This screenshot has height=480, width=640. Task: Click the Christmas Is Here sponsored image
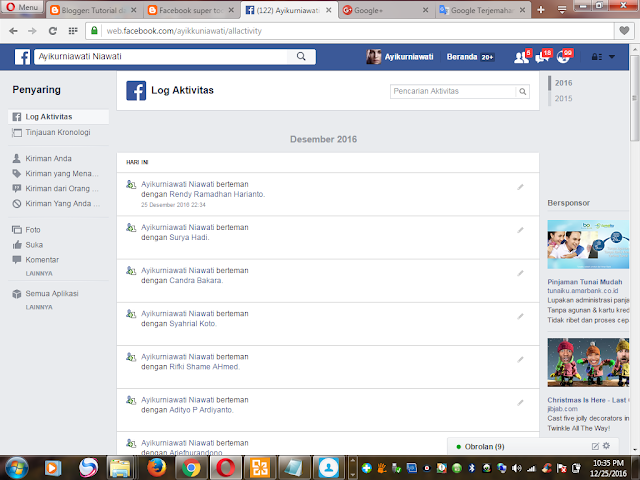point(588,362)
